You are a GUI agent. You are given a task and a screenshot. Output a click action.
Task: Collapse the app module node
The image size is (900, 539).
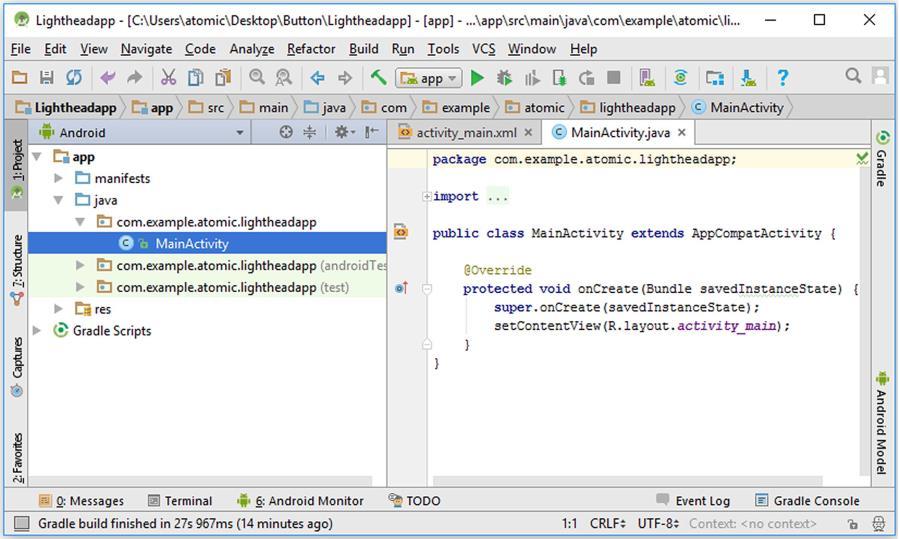pos(37,157)
